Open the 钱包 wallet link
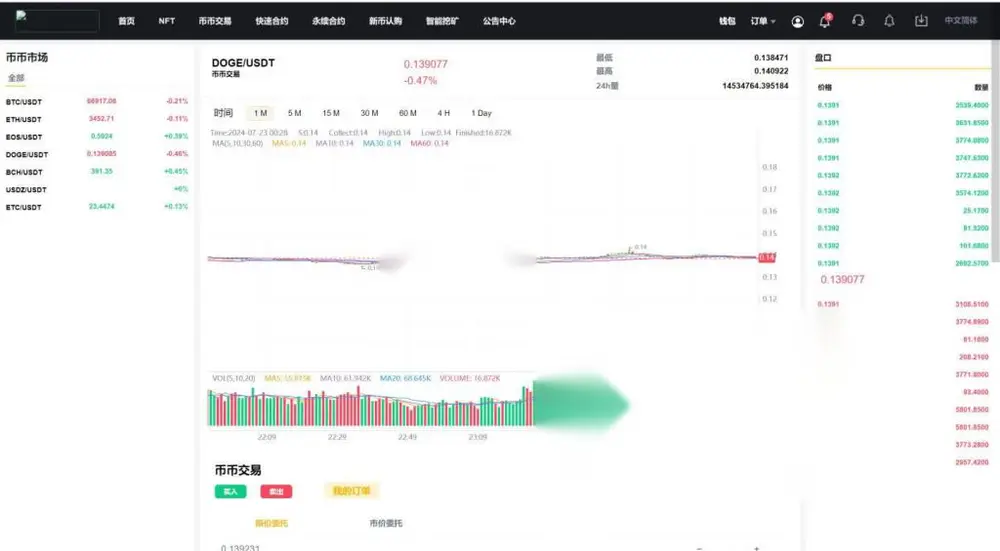This screenshot has width=1000, height=551. 727,21
